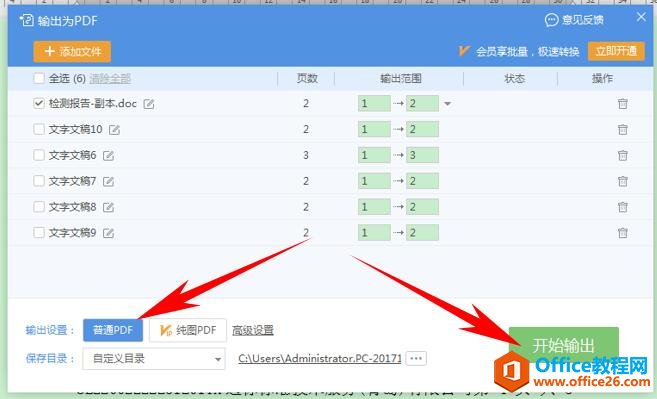Open 高级设置 advanced settings link

point(253,330)
